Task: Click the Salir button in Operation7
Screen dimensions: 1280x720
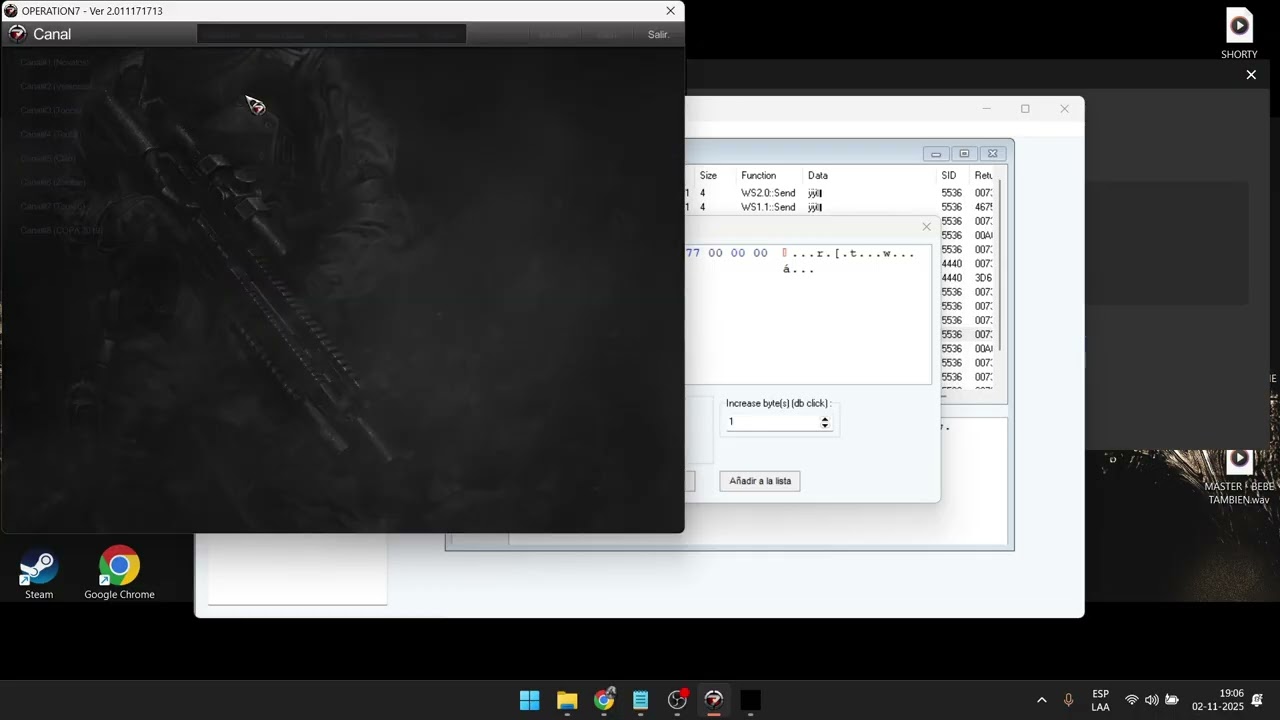Action: coord(658,34)
